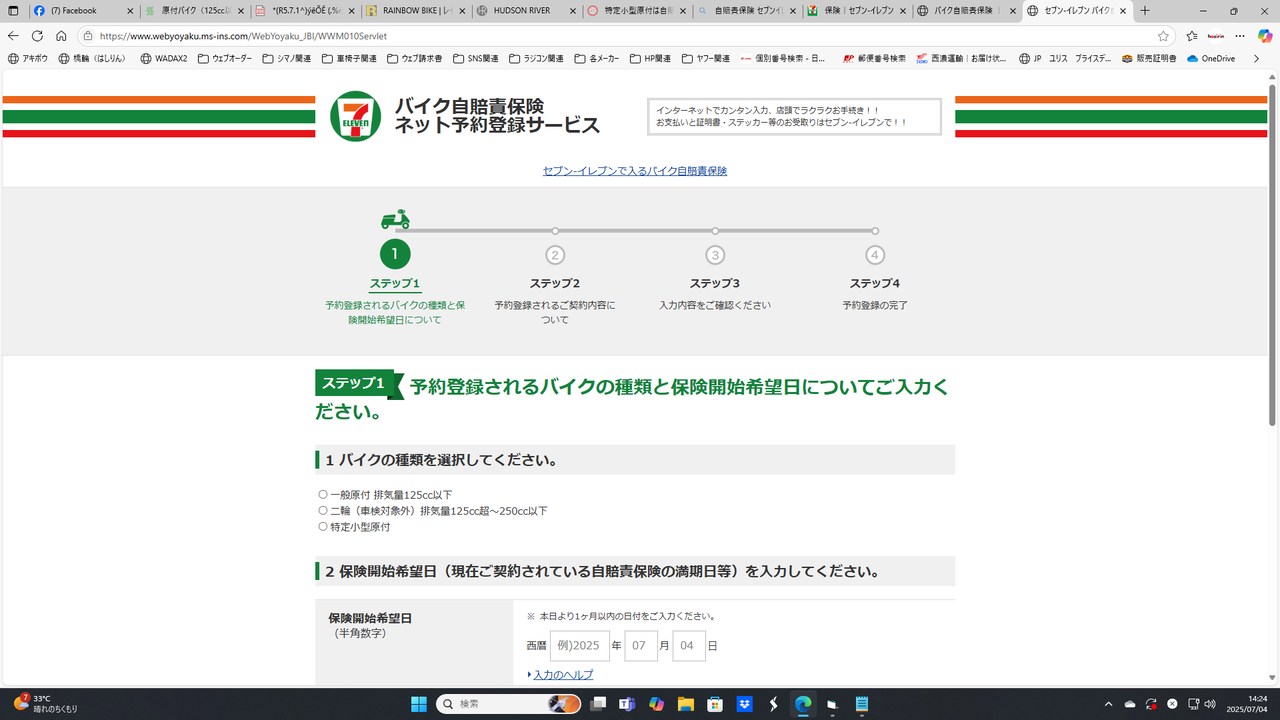Click the day input field showing 04
Image resolution: width=1280 pixels, height=720 pixels.
pyautogui.click(x=689, y=646)
